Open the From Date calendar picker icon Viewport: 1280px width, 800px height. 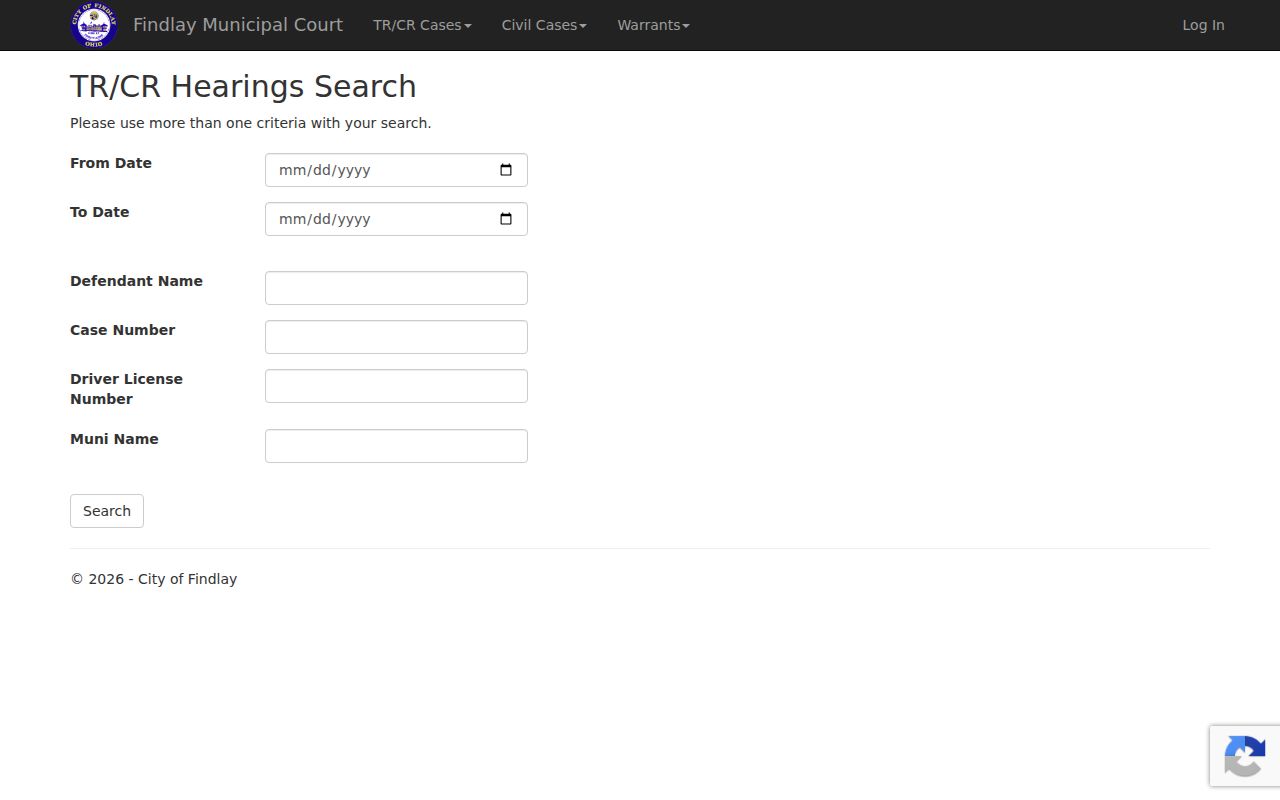tap(506, 170)
